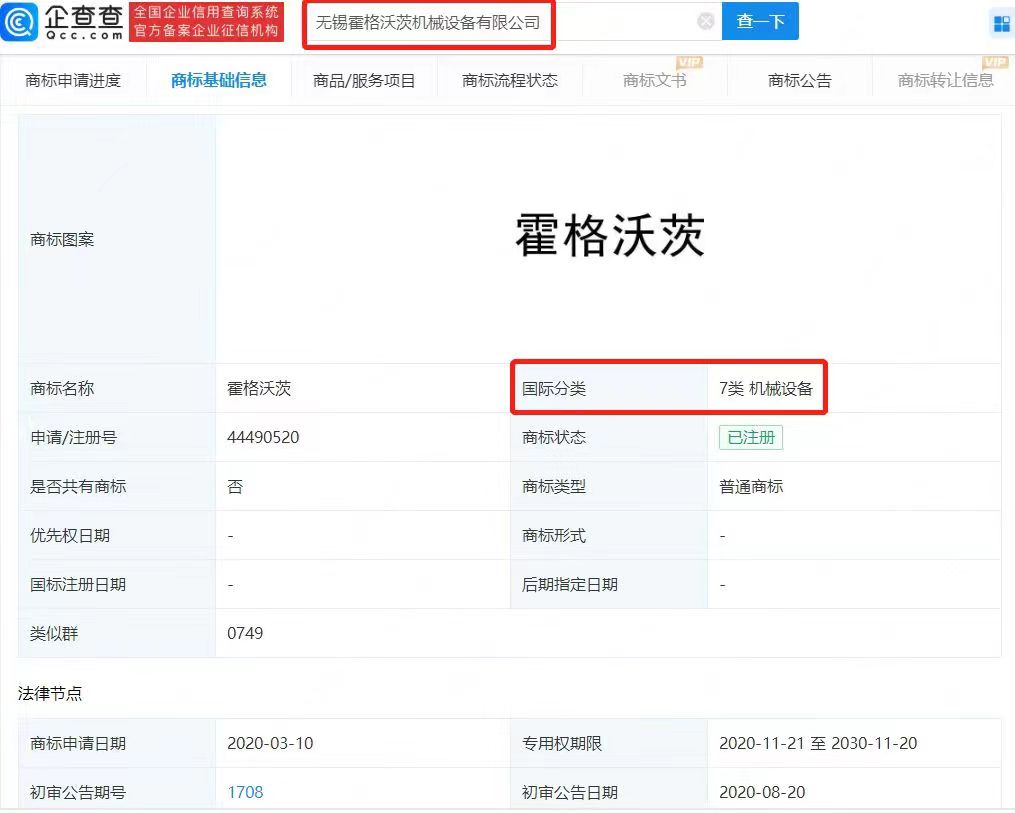Open the VIP 商标转让信息 tab
1015x813 pixels.
click(x=946, y=80)
